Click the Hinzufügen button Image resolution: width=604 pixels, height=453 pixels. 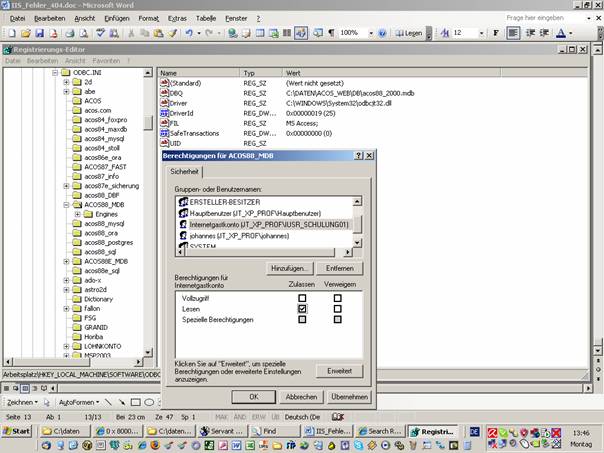pos(290,268)
